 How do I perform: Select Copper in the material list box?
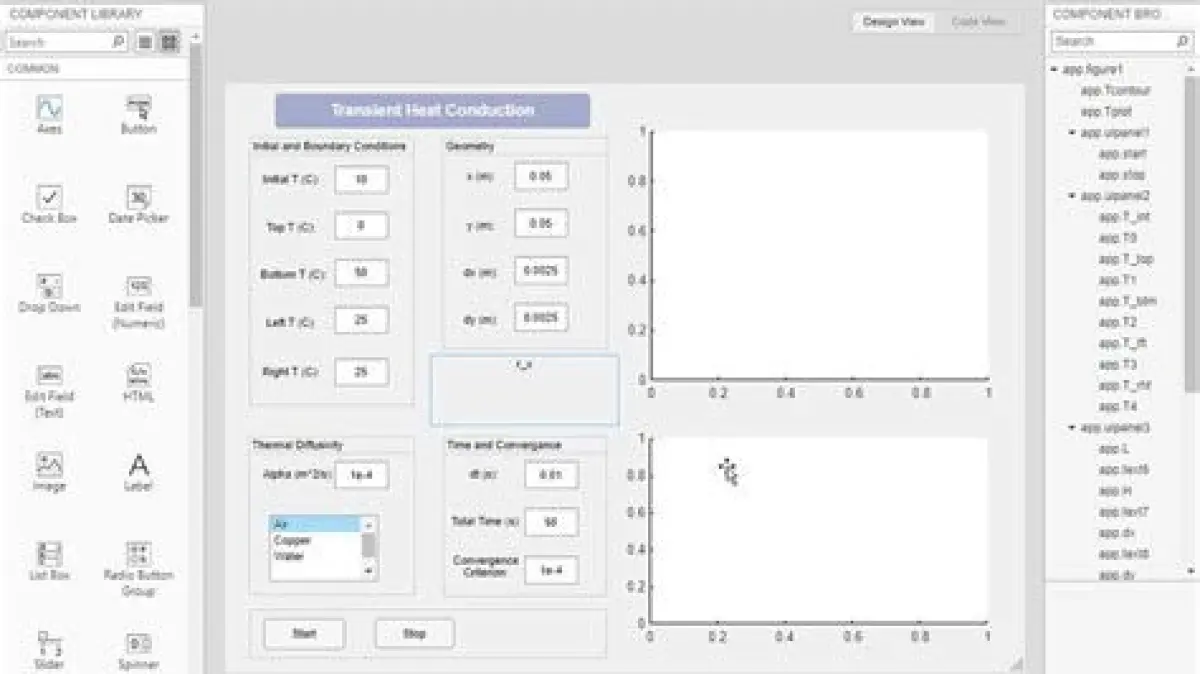point(293,540)
